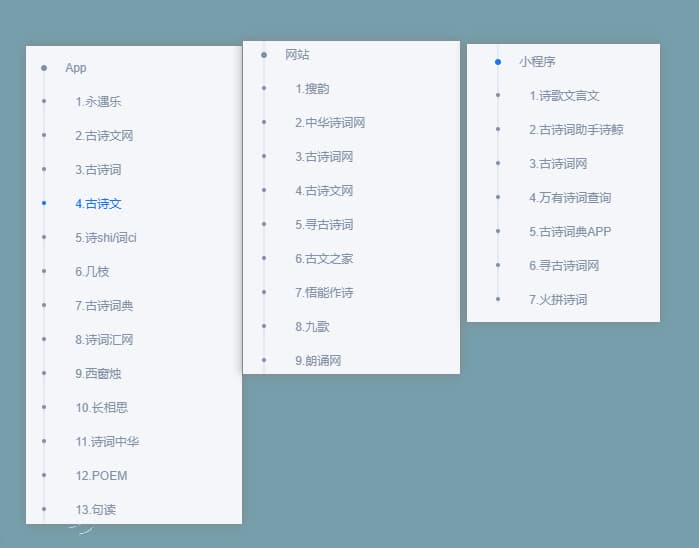Select the highlighted 4.古诗文 entry
The height and width of the screenshot is (548, 699).
click(98, 204)
